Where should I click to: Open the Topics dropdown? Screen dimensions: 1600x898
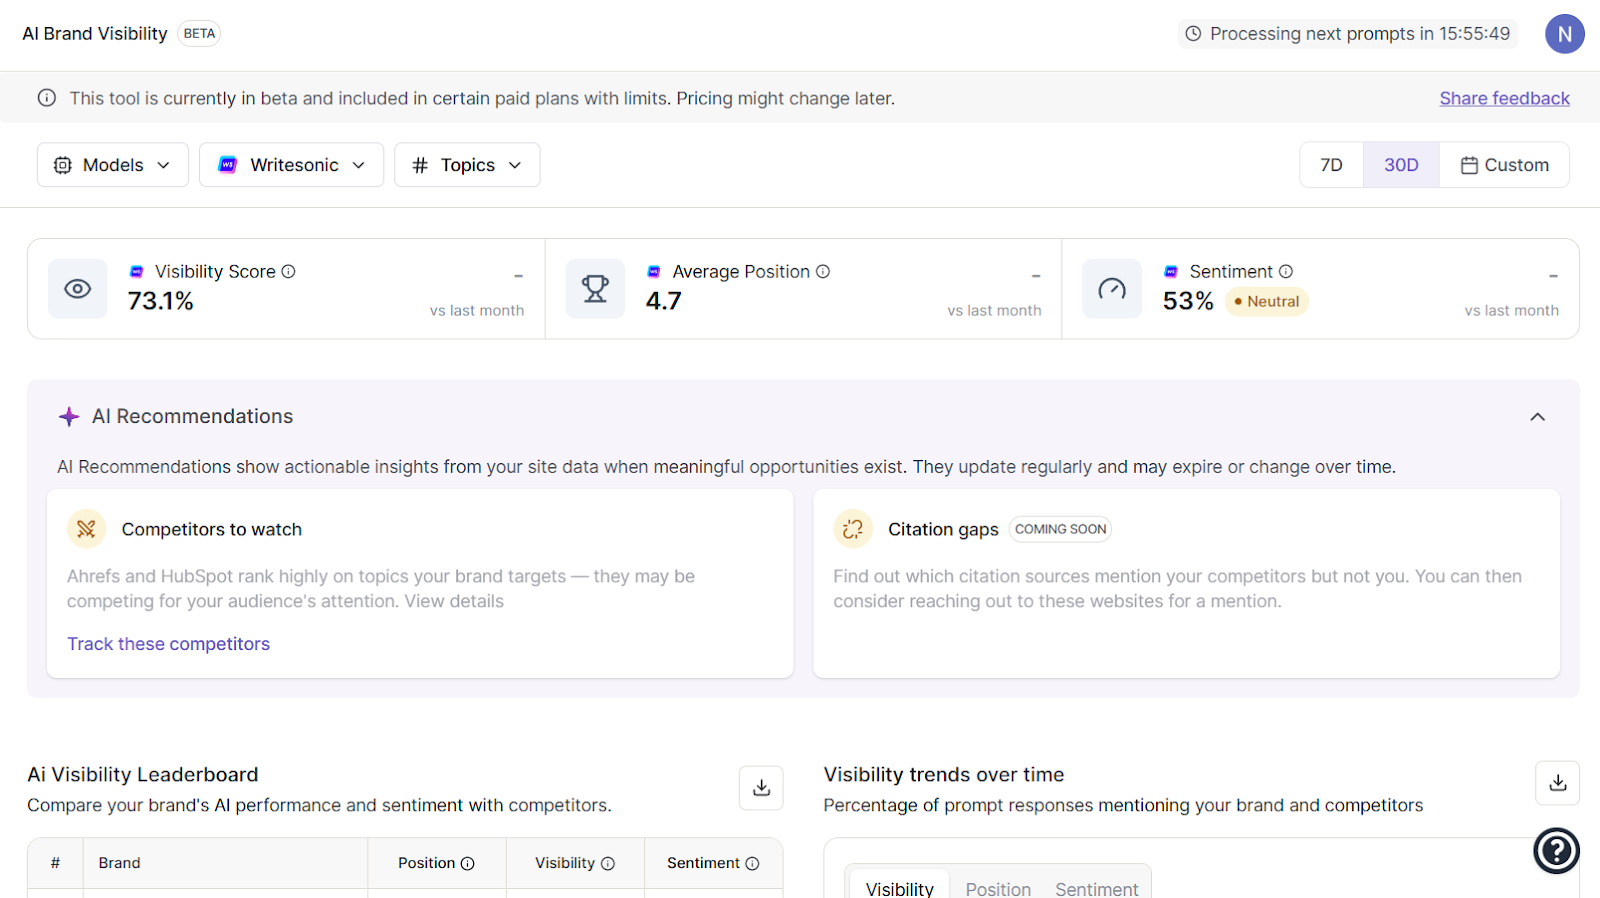pos(467,165)
